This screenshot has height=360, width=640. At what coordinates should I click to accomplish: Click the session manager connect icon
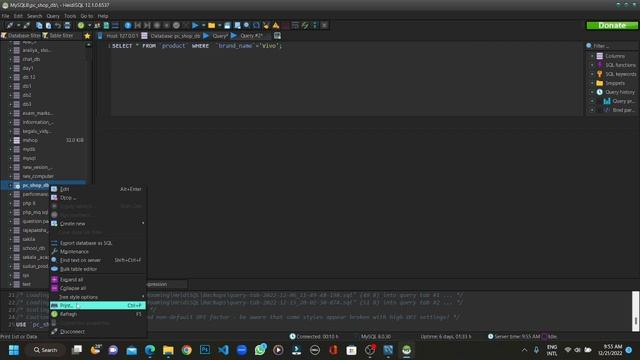click(x=10, y=25)
